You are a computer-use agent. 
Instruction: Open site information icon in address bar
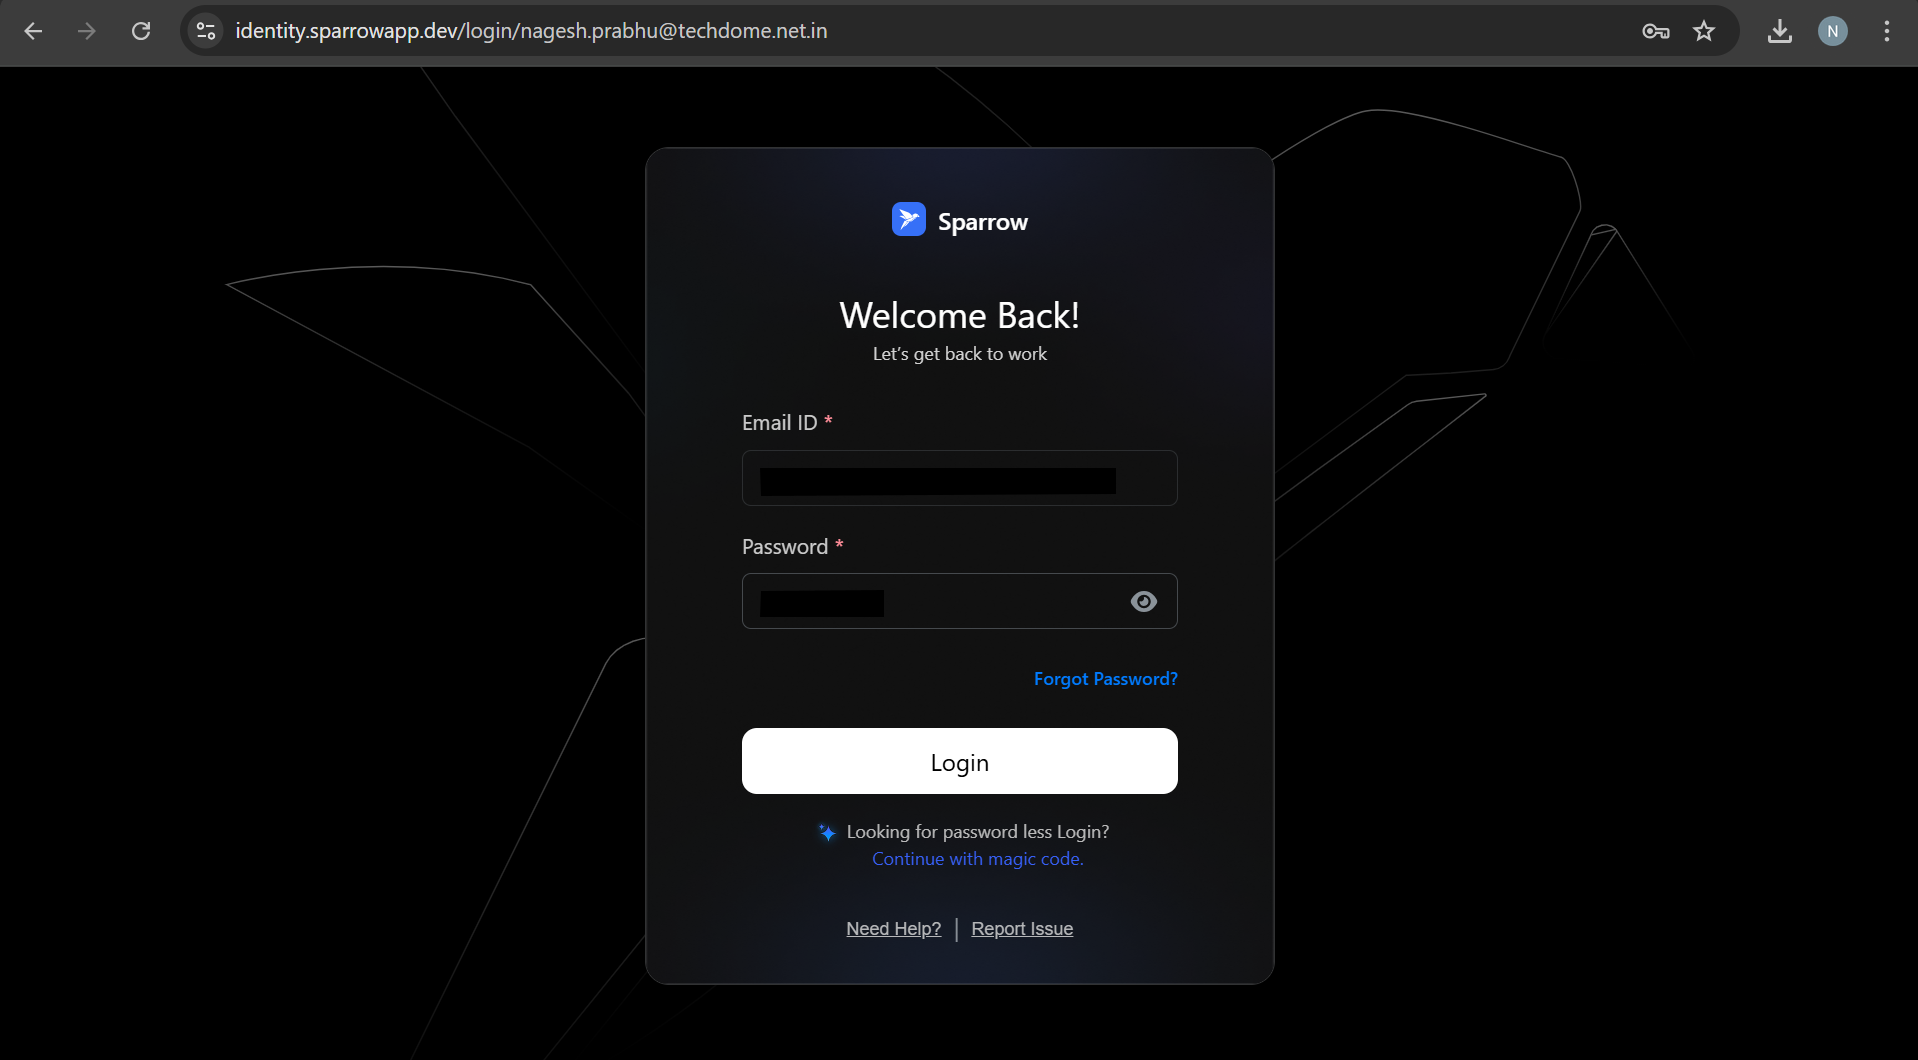tap(206, 31)
